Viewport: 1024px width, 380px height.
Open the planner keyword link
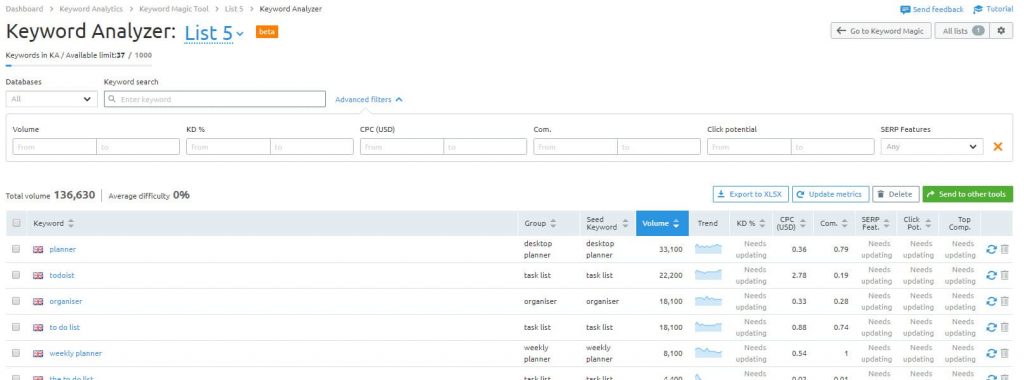tap(63, 249)
